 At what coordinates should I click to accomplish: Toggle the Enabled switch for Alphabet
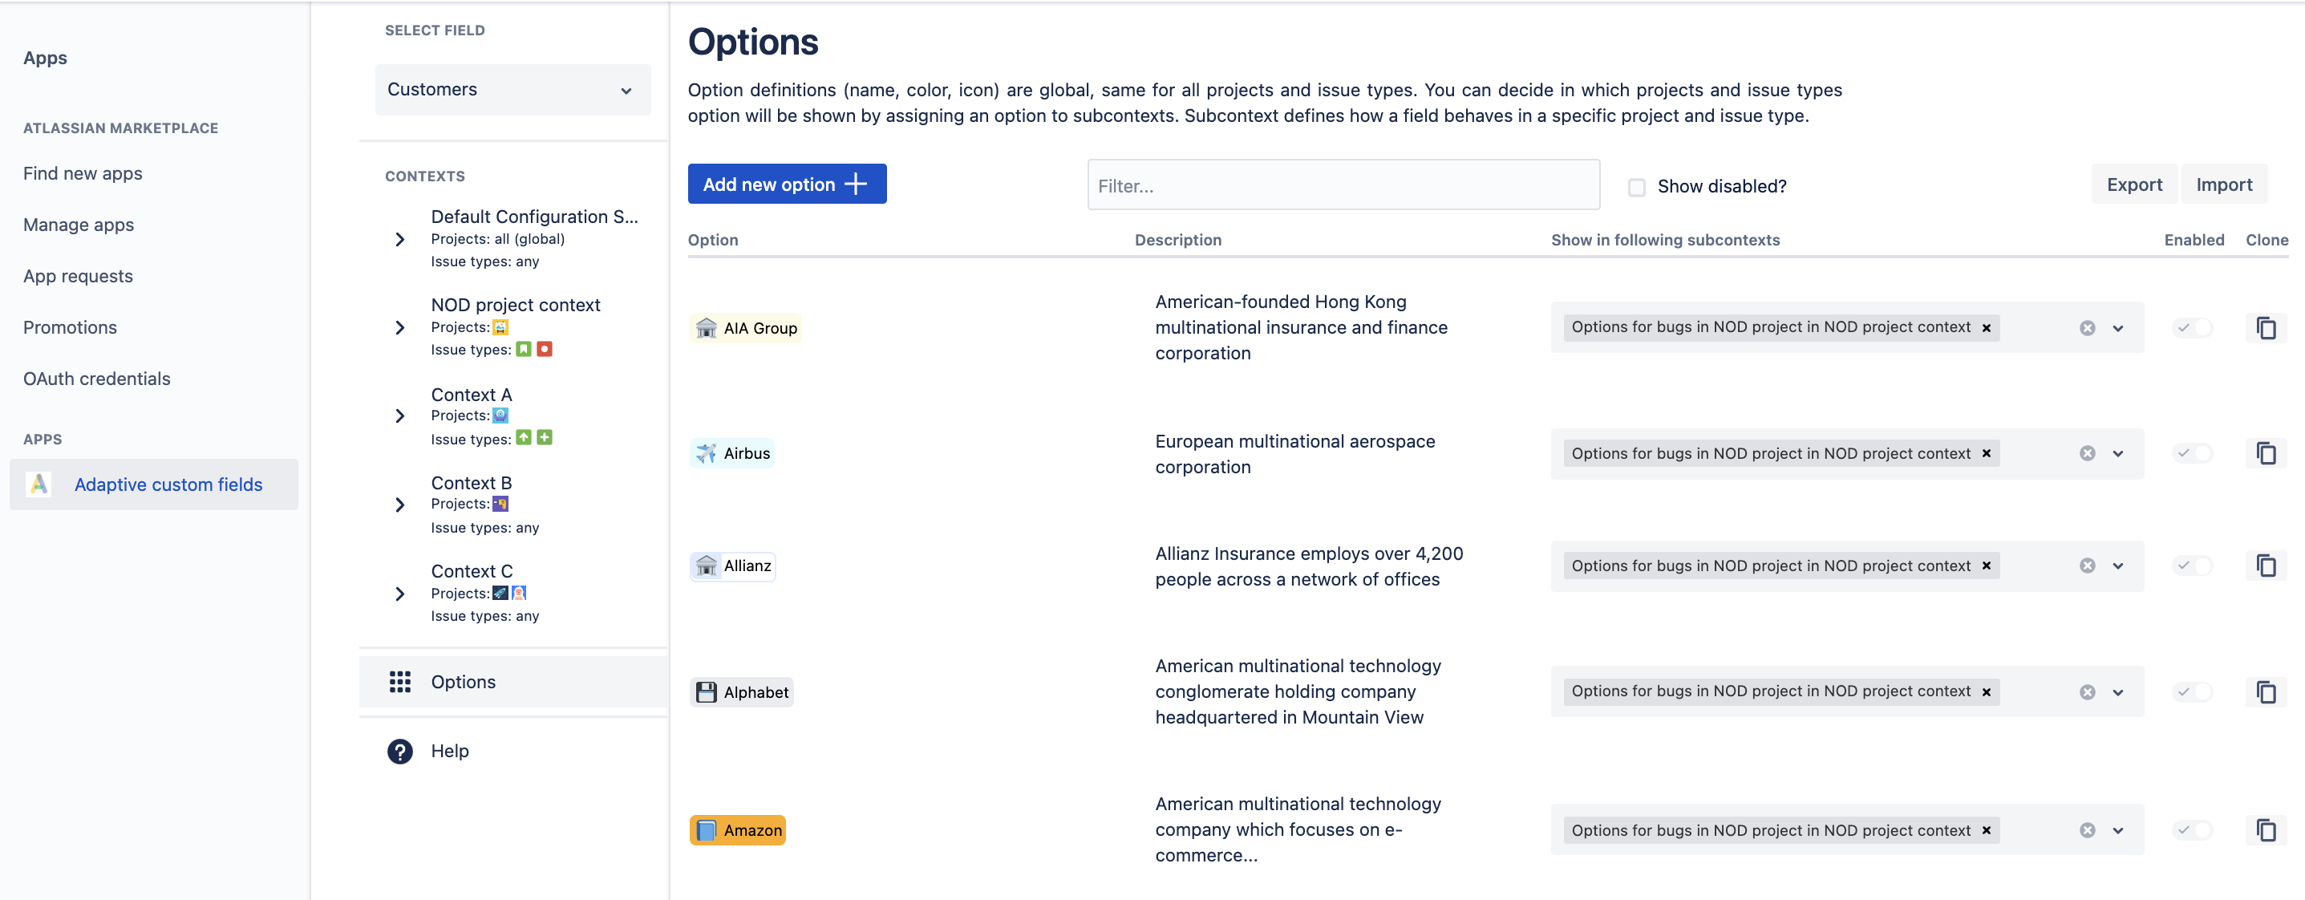(2192, 692)
